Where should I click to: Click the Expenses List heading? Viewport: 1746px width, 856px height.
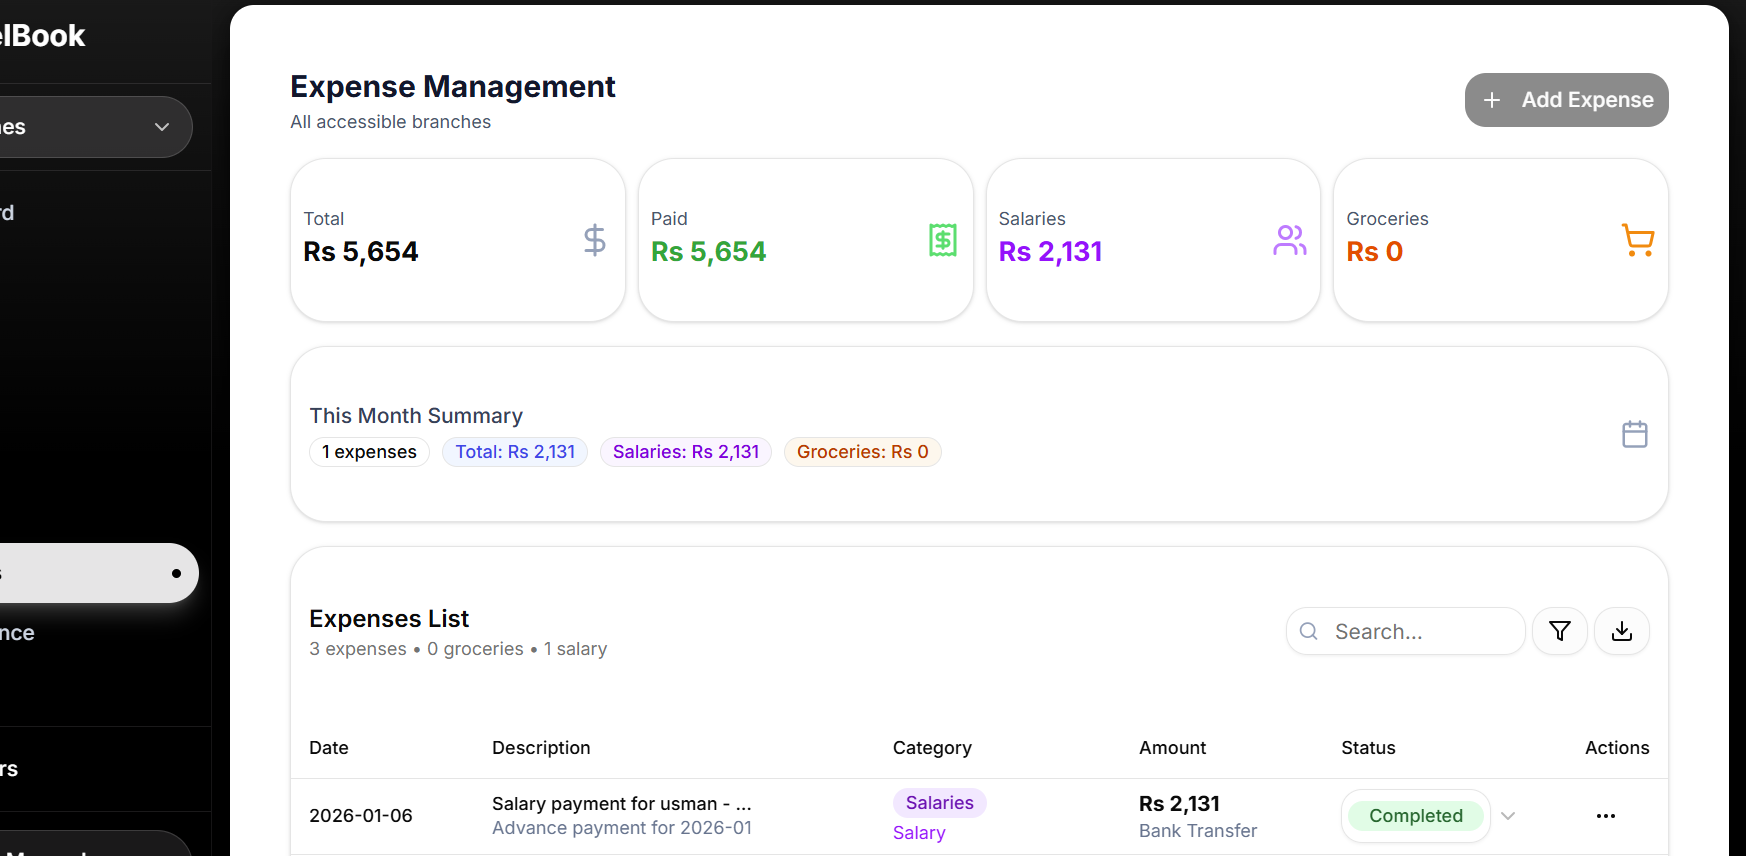(389, 619)
